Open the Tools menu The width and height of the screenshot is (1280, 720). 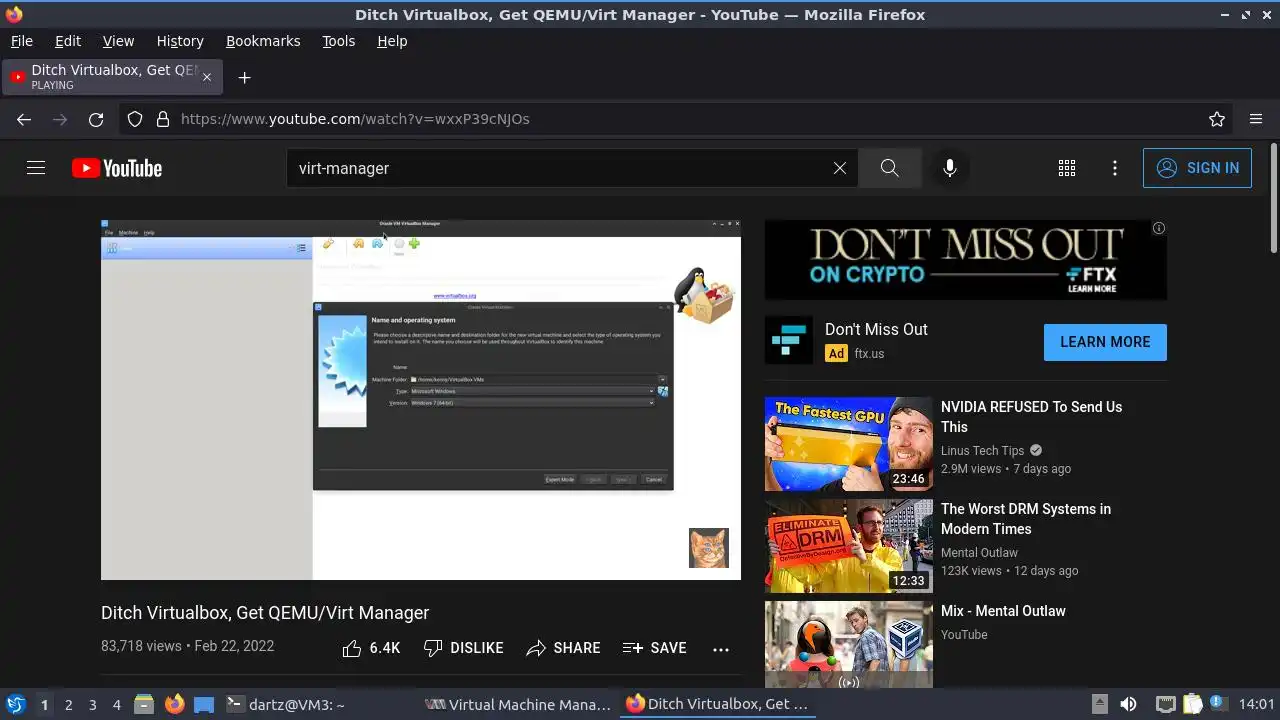tap(339, 41)
